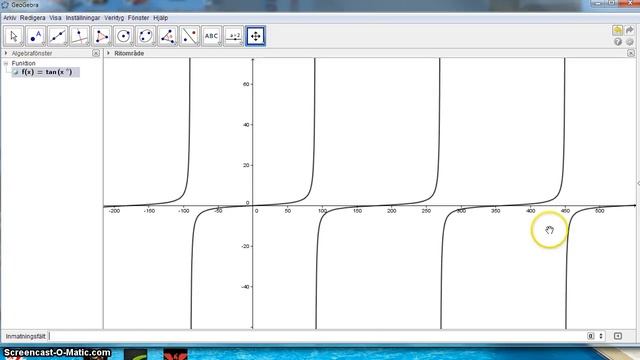Close the Ritområde panel
This screenshot has height=360, width=640.
tap(631, 53)
